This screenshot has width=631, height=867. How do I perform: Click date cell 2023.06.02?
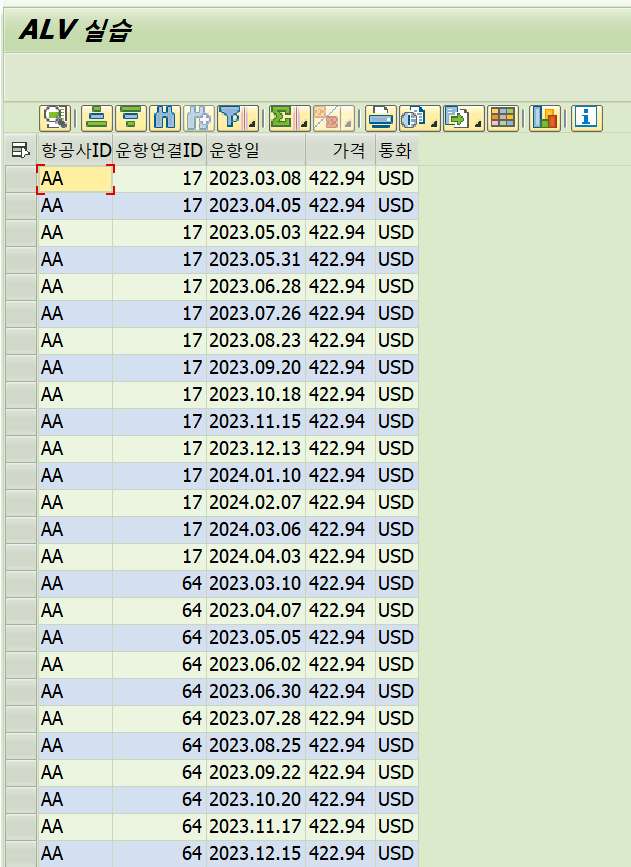255,665
